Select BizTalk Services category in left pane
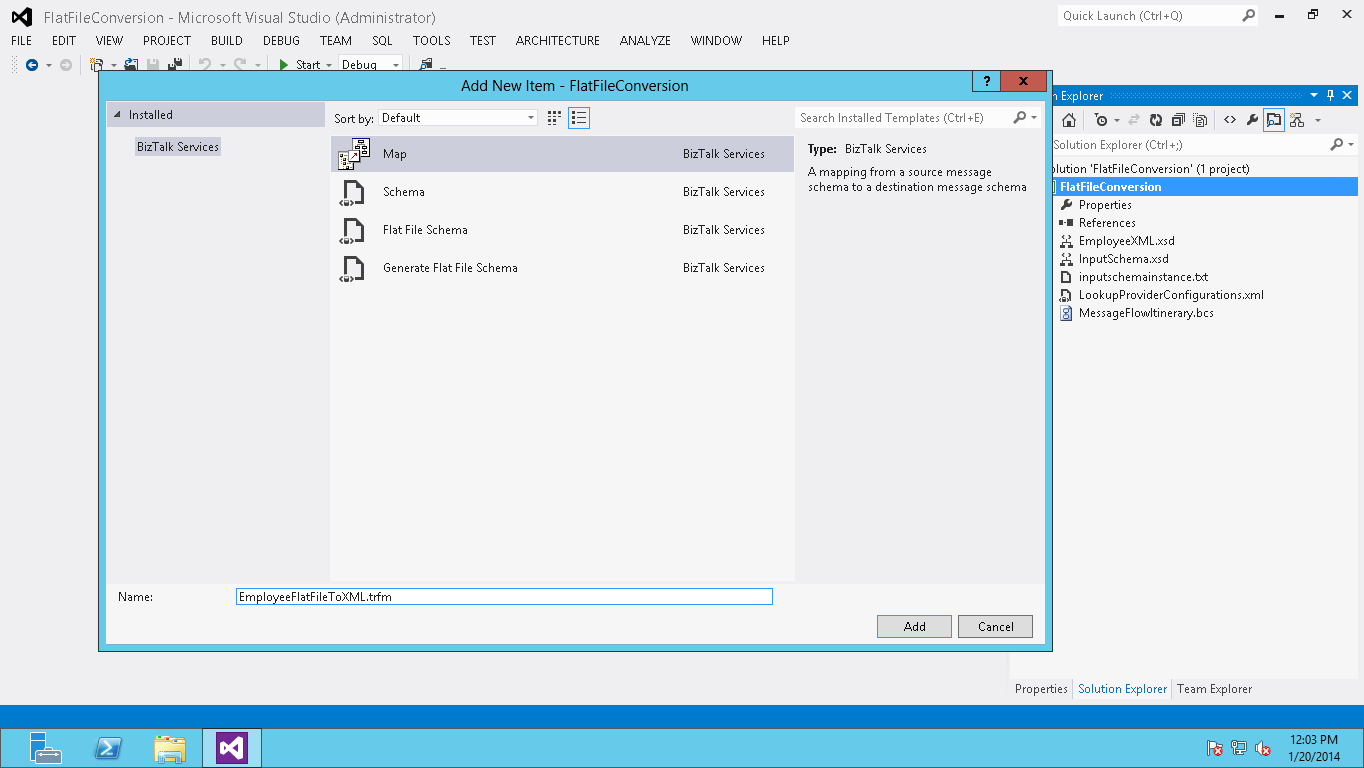Viewport: 1364px width, 768px height. pos(178,147)
